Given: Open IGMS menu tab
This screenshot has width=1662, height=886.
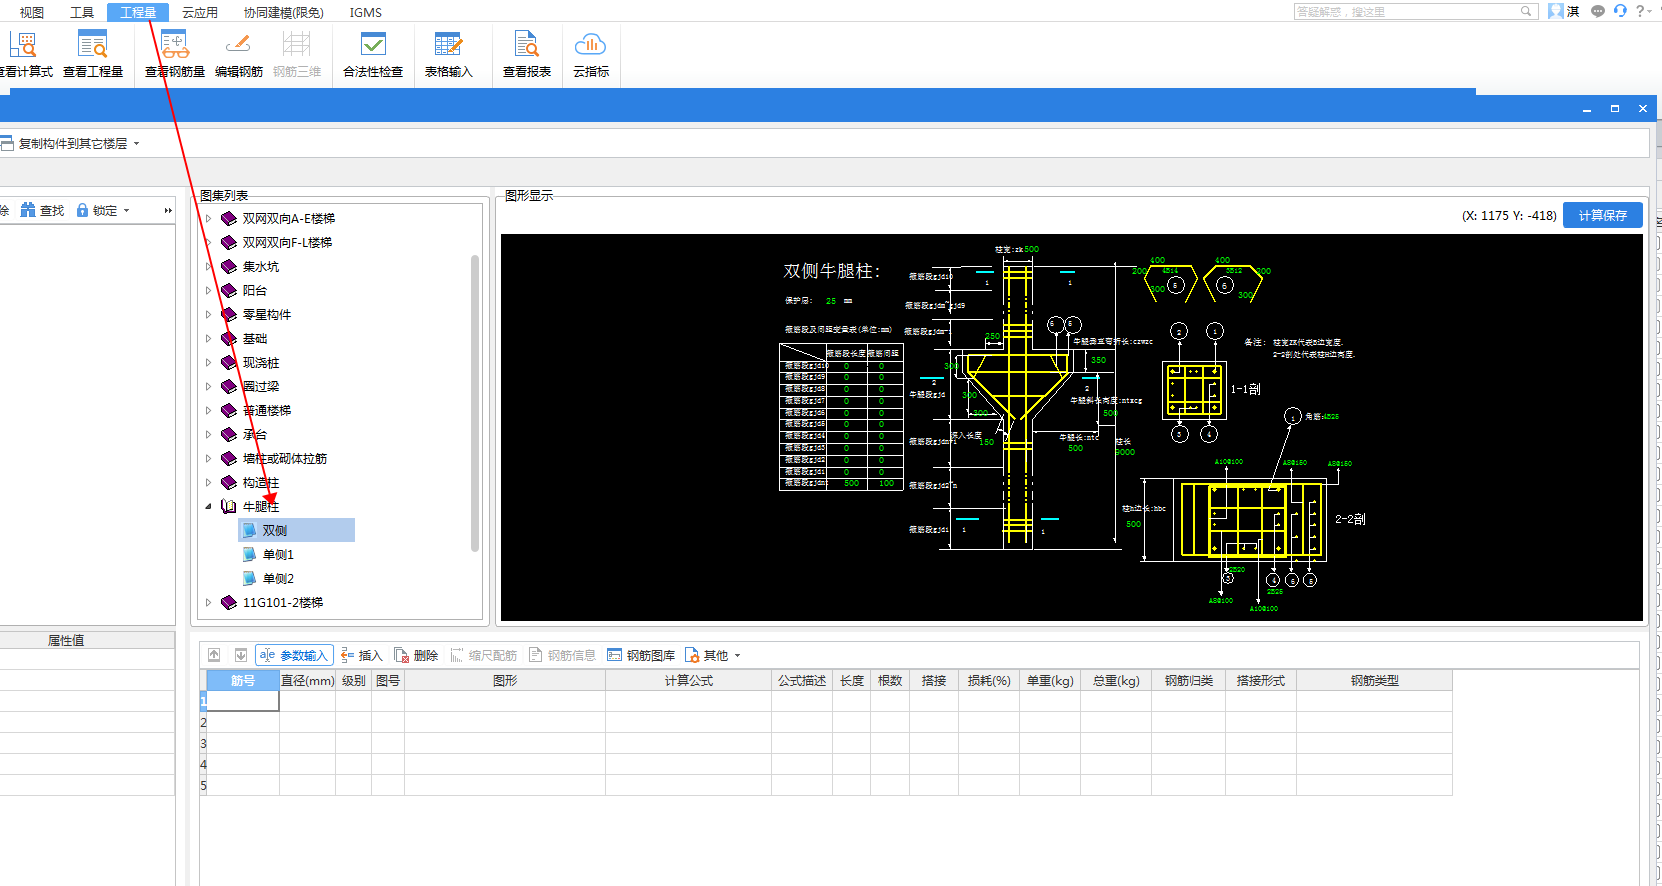Looking at the screenshot, I should (366, 12).
